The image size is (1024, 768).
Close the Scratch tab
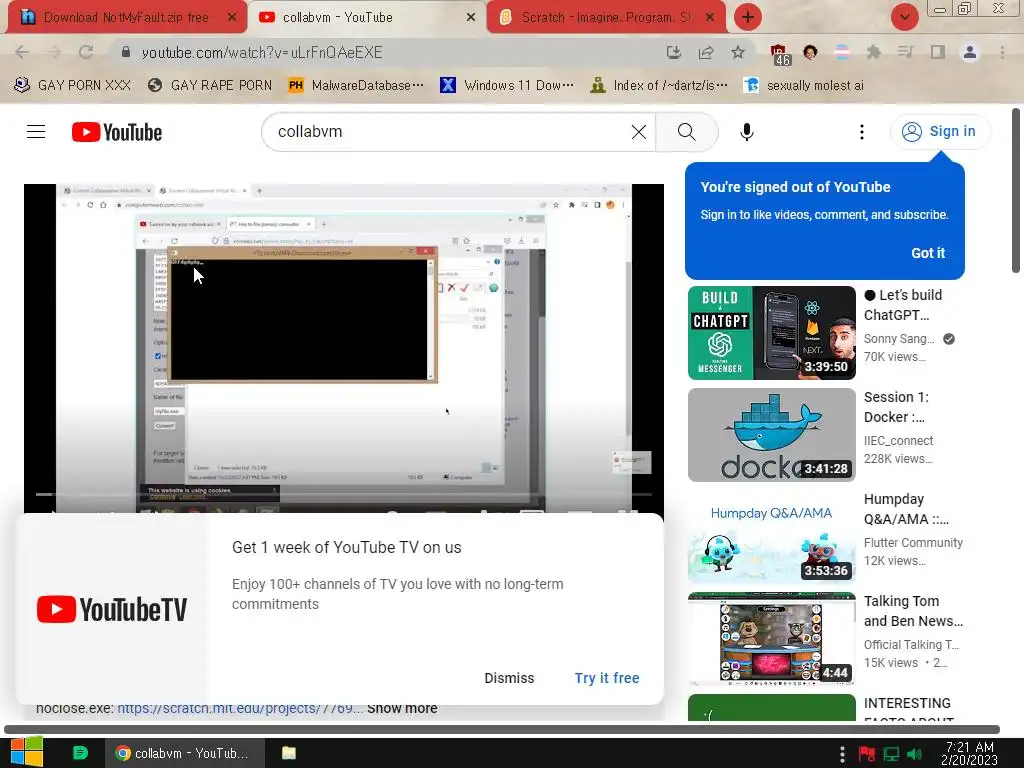click(711, 17)
